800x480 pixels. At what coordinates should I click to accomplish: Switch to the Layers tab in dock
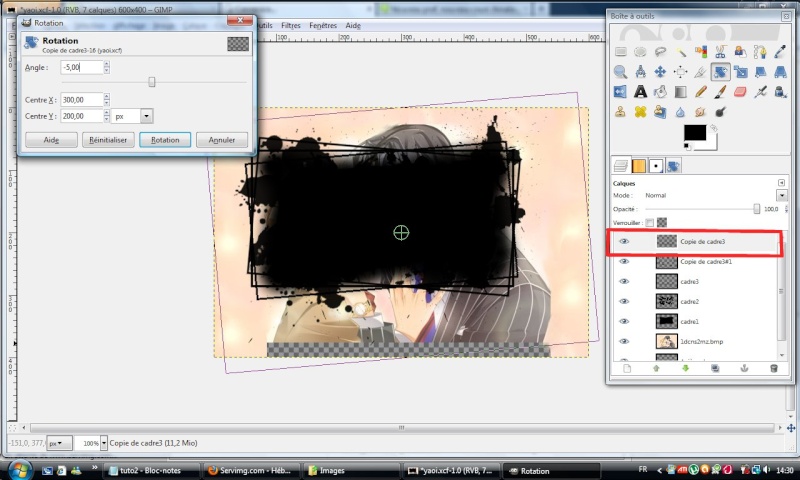621,166
